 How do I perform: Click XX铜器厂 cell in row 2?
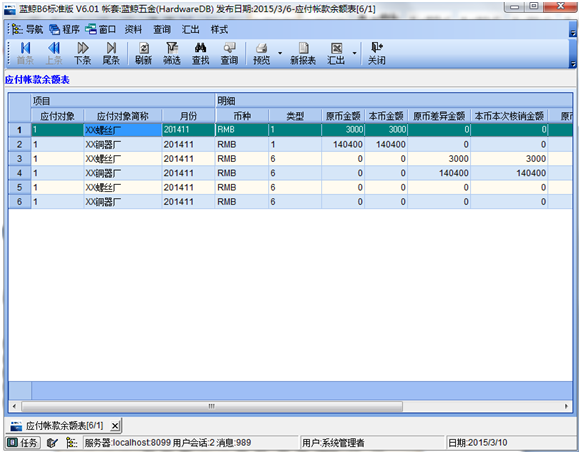[123, 145]
